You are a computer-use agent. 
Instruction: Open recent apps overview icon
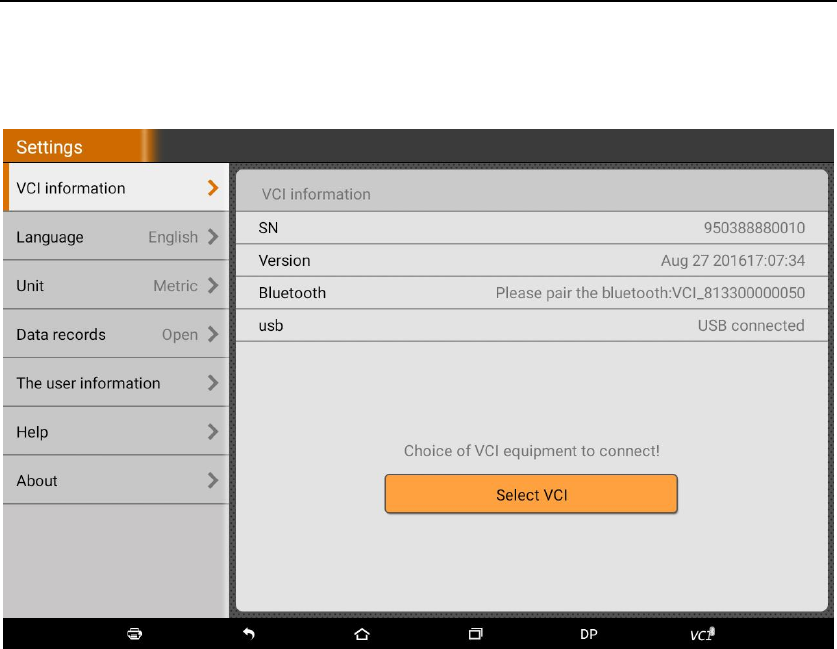click(476, 634)
